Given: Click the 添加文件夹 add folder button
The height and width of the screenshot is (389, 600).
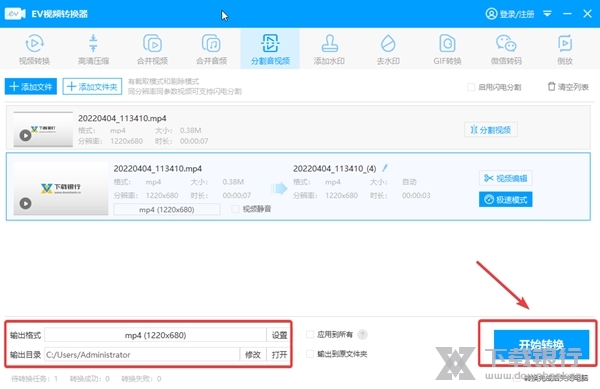Looking at the screenshot, I should (x=92, y=86).
